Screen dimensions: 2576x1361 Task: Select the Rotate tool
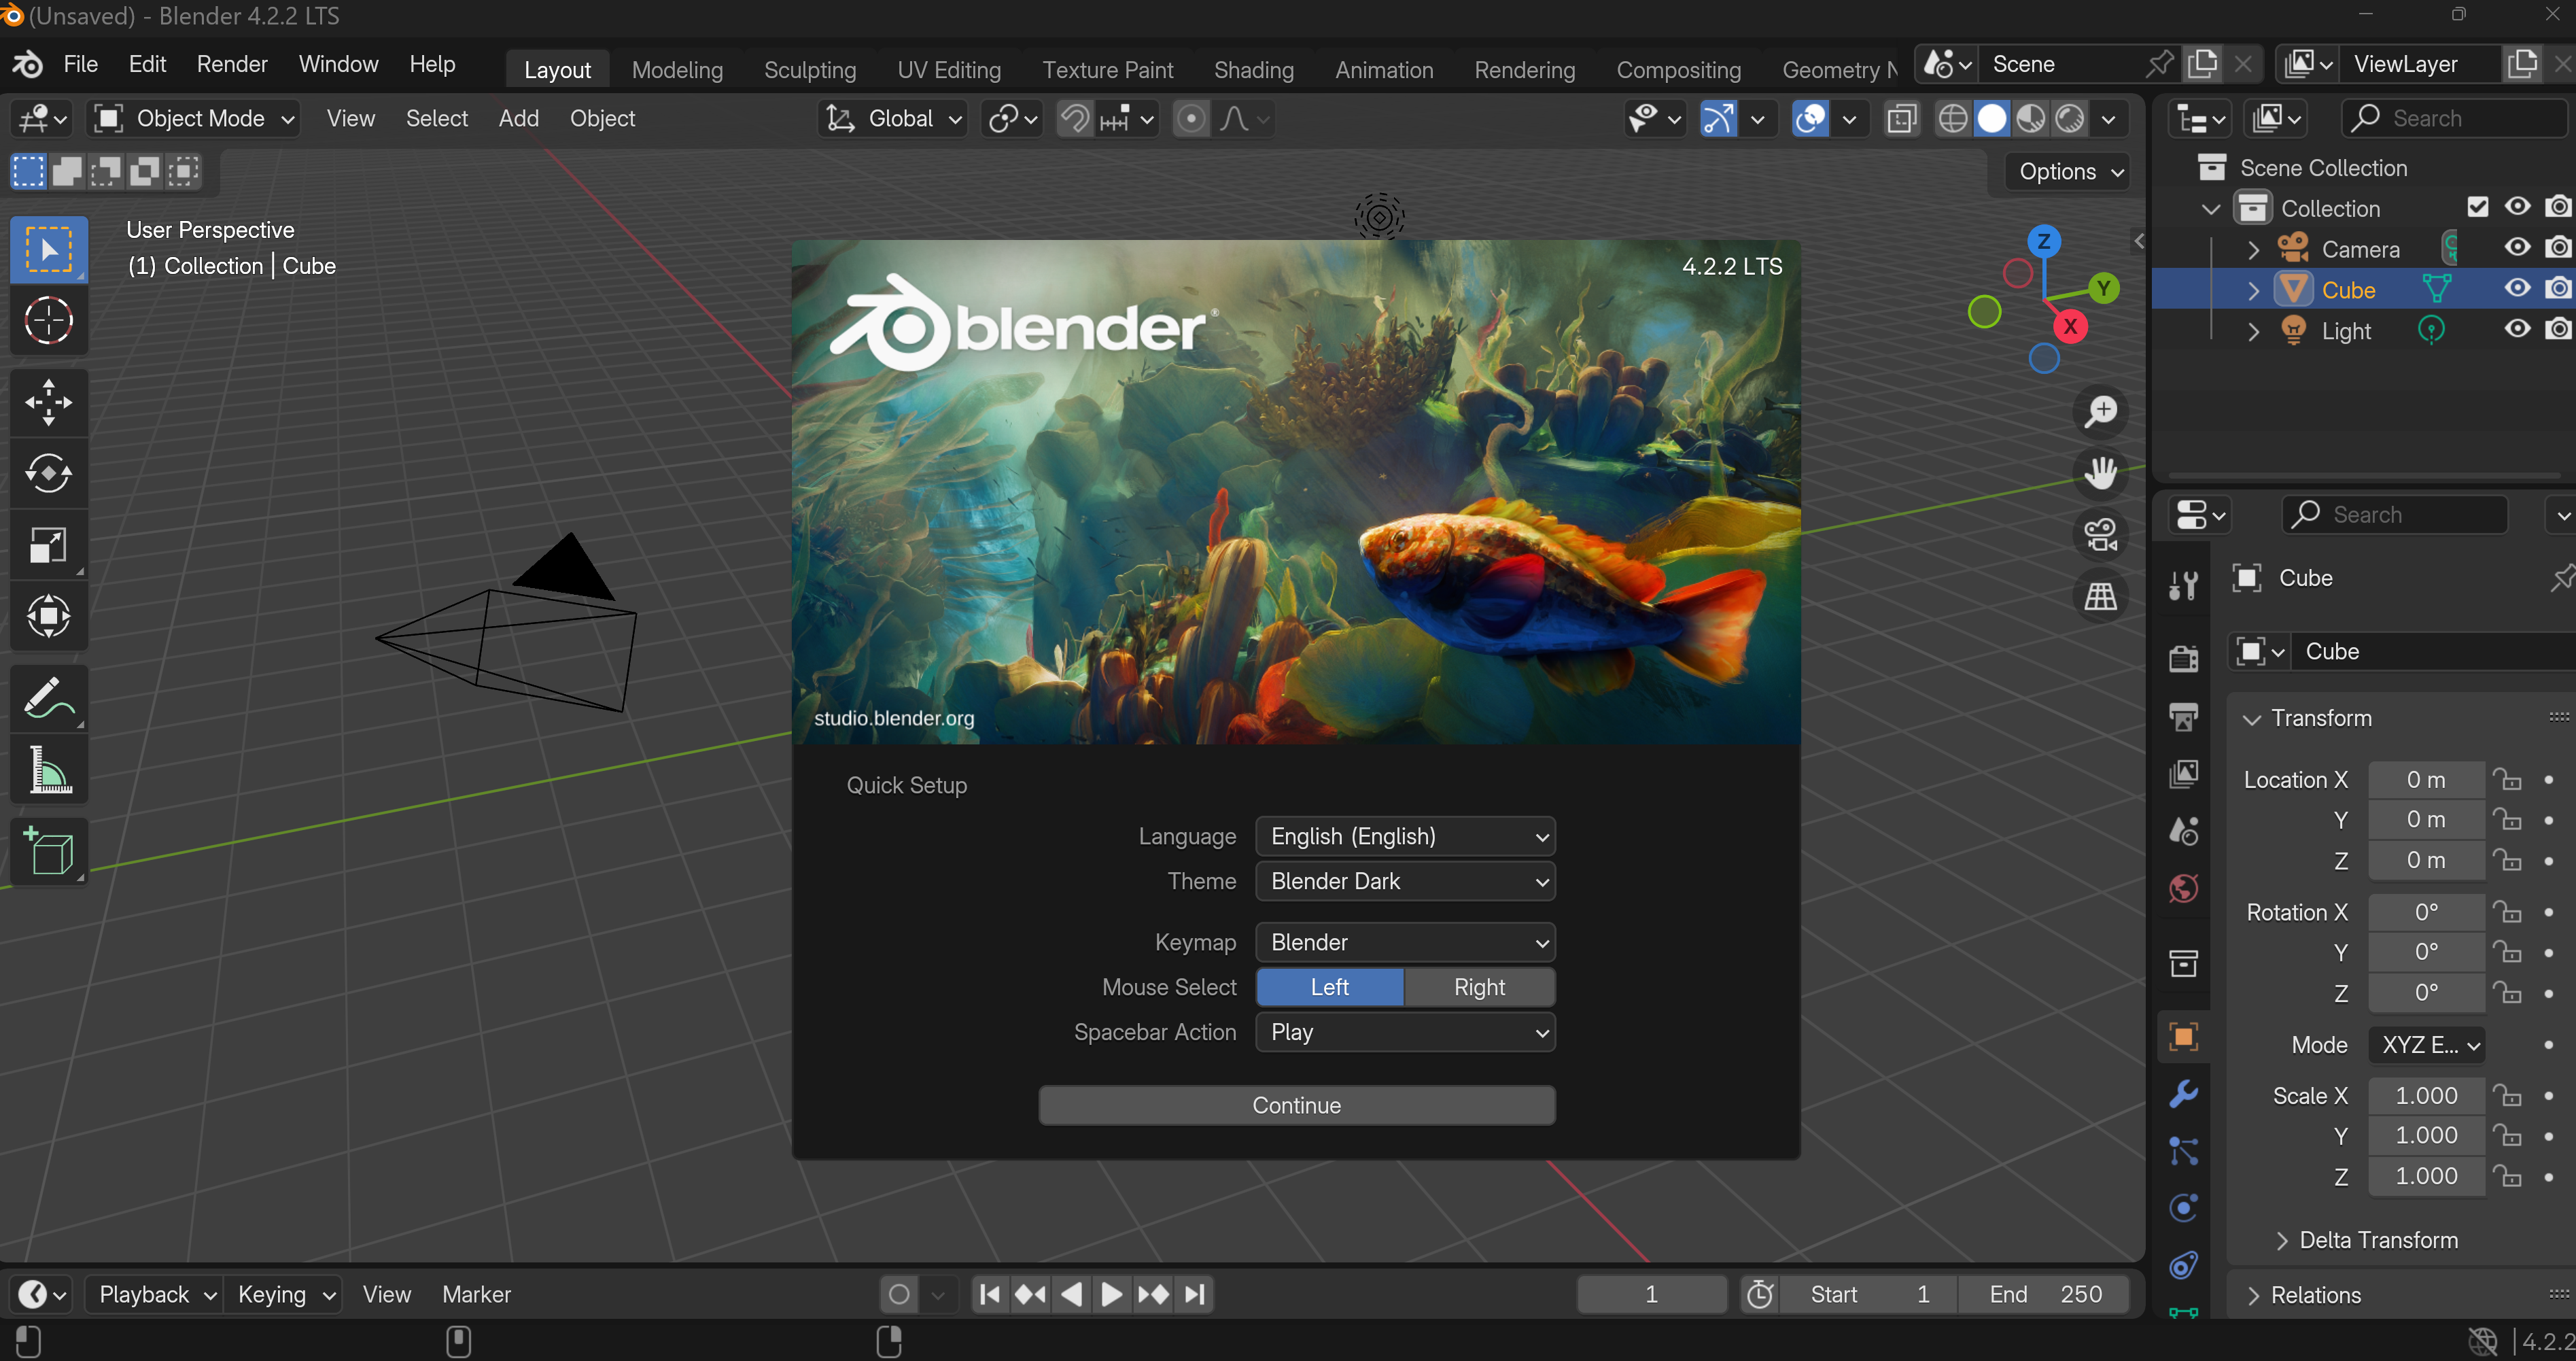[x=48, y=473]
